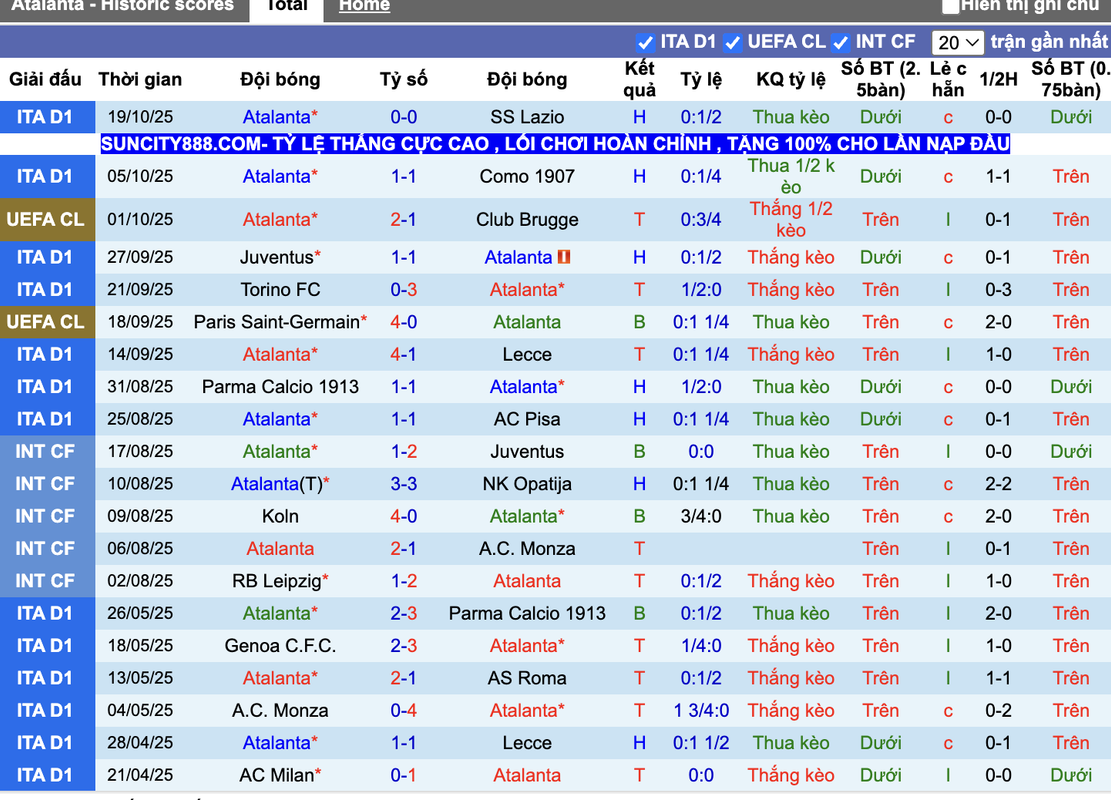Open the 0-3 score at Torino FC

point(403,290)
